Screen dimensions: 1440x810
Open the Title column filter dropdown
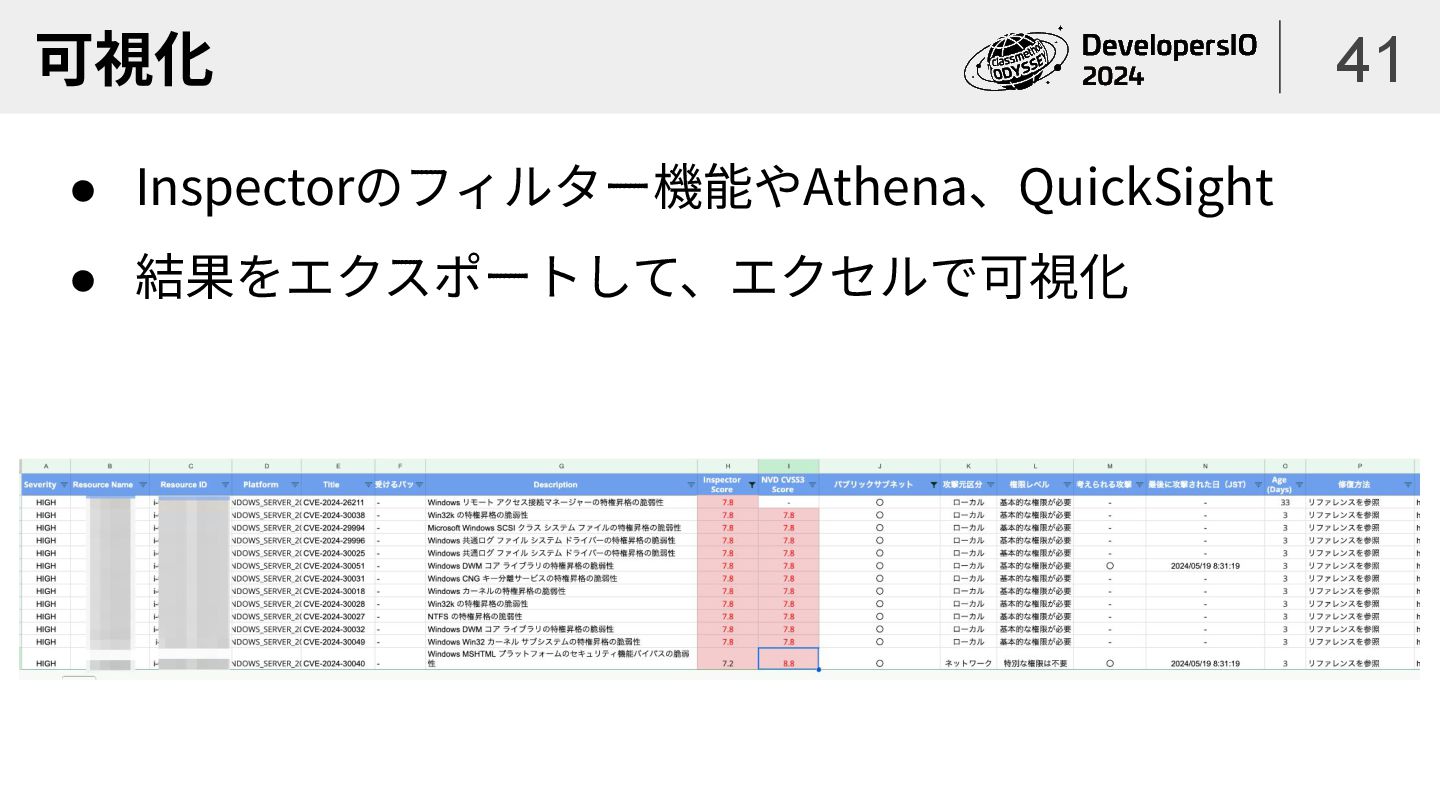pyautogui.click(x=367, y=485)
